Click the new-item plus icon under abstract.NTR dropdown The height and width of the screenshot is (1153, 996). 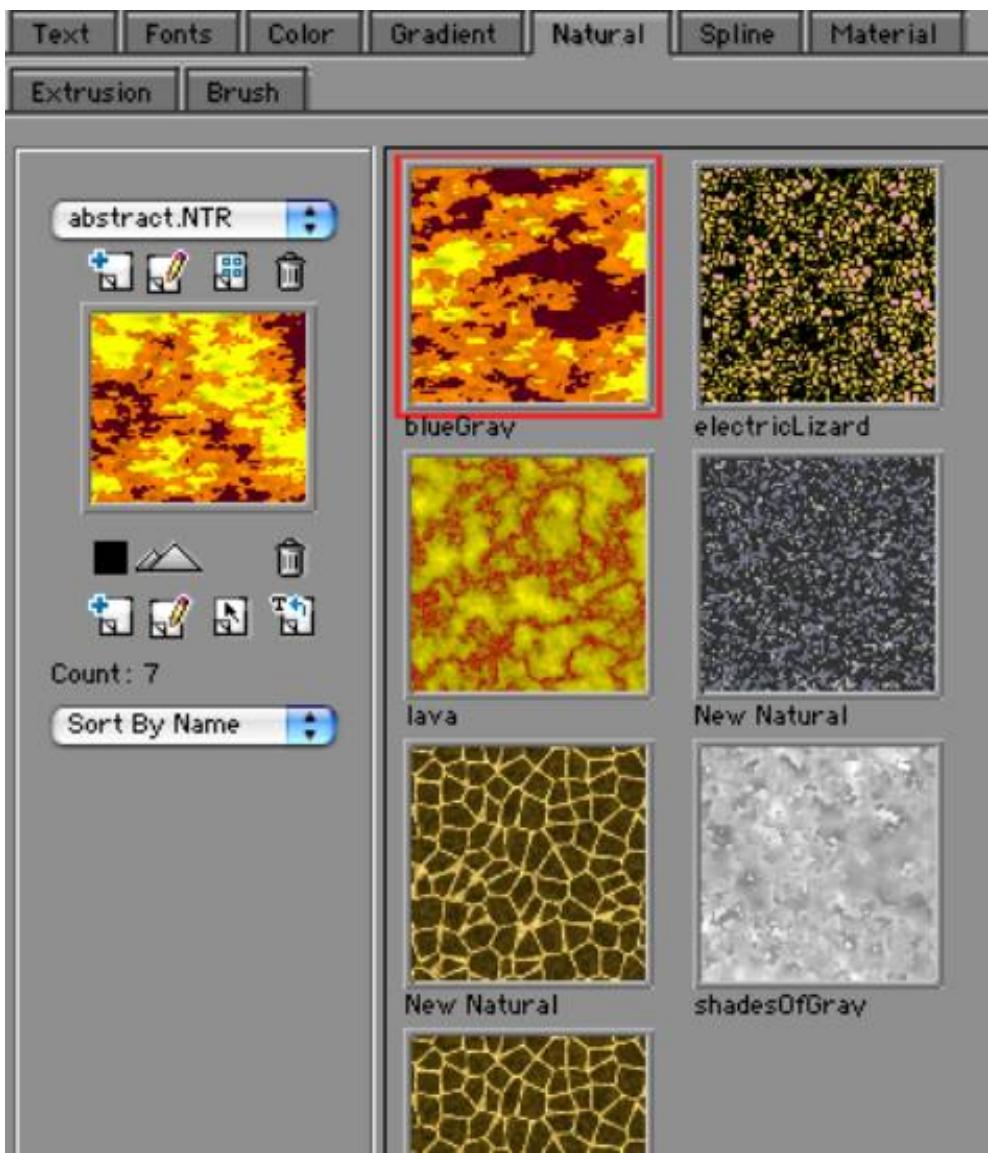pyautogui.click(x=110, y=271)
